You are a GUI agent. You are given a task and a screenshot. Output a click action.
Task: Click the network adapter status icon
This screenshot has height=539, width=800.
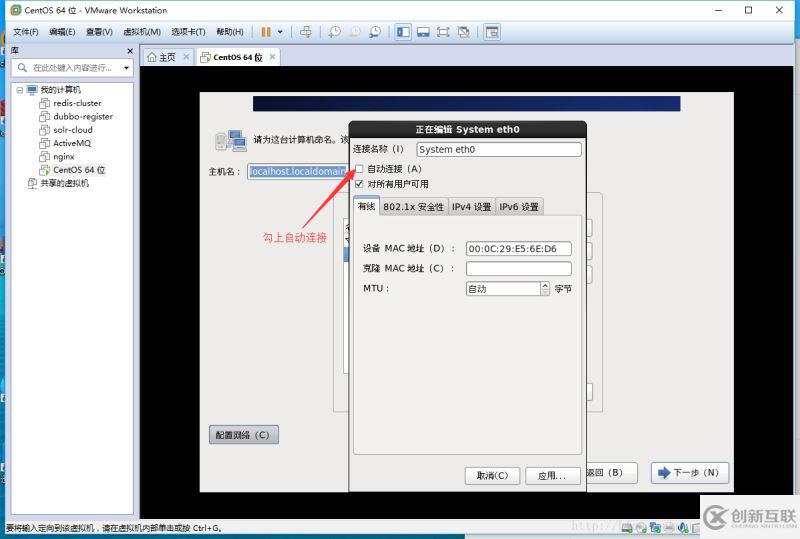(655, 528)
